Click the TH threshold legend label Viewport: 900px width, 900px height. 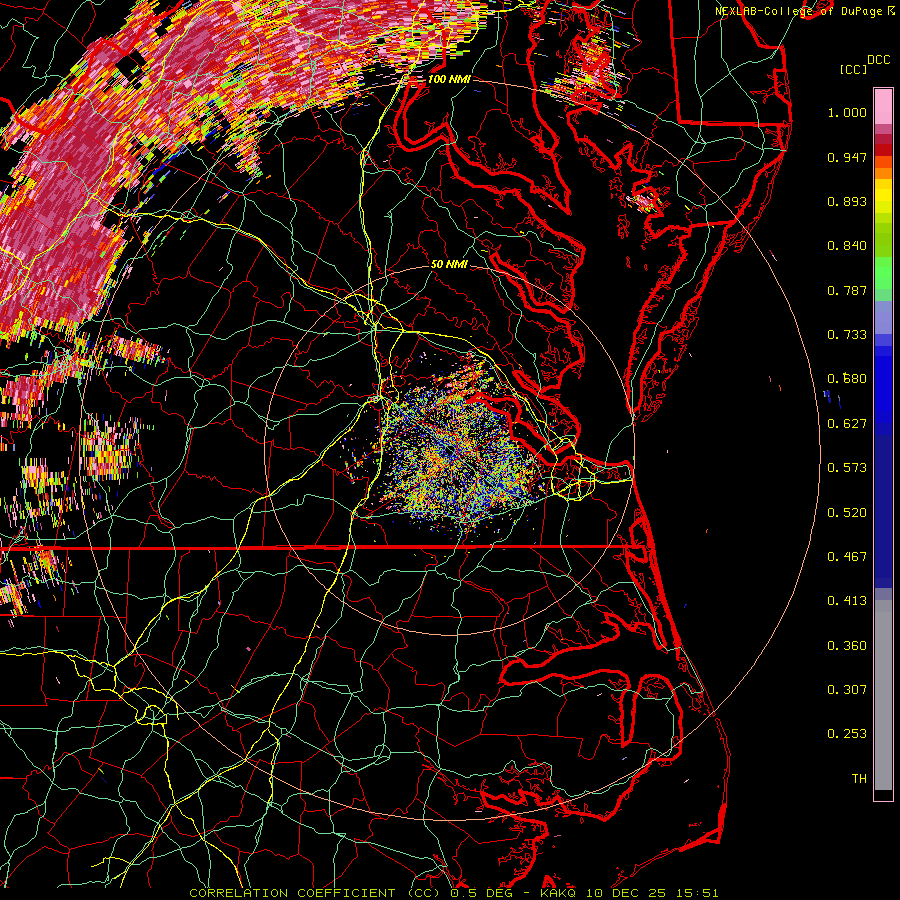click(x=859, y=779)
